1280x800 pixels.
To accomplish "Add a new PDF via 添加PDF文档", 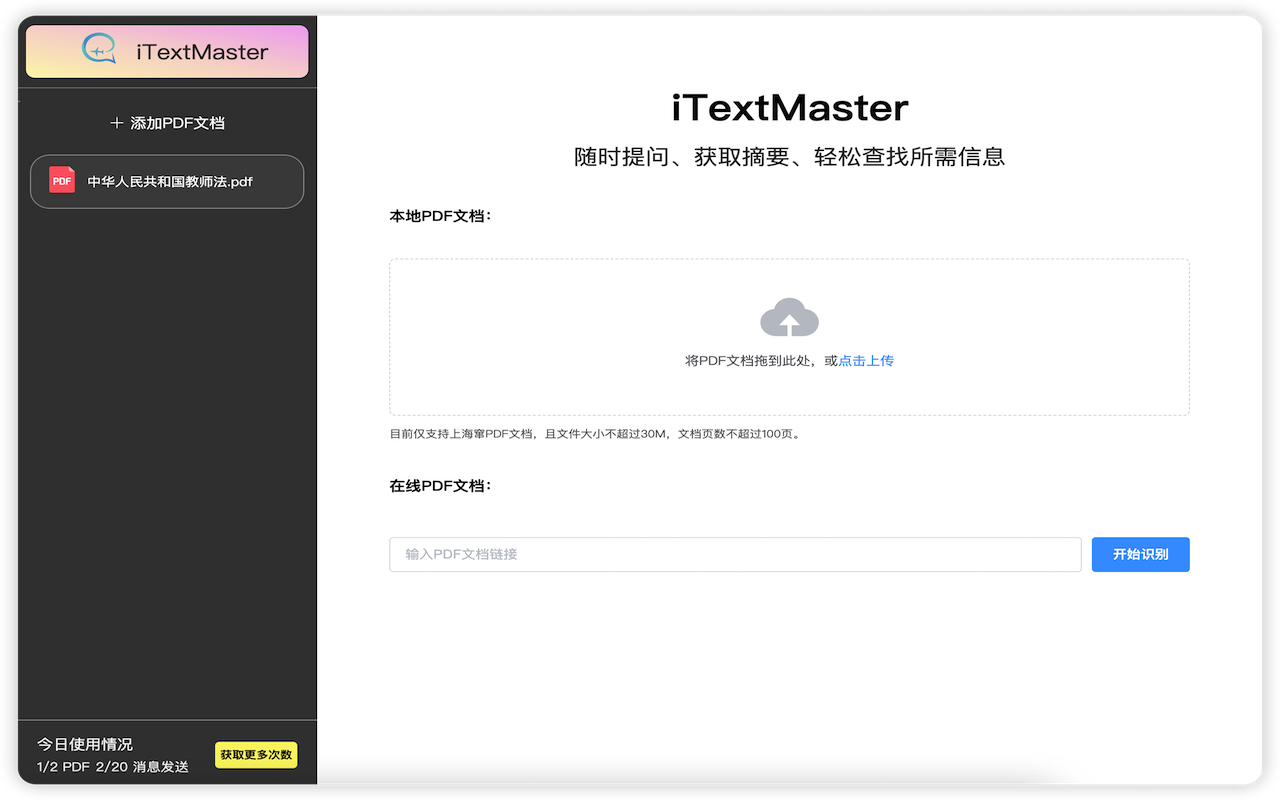I will point(167,123).
